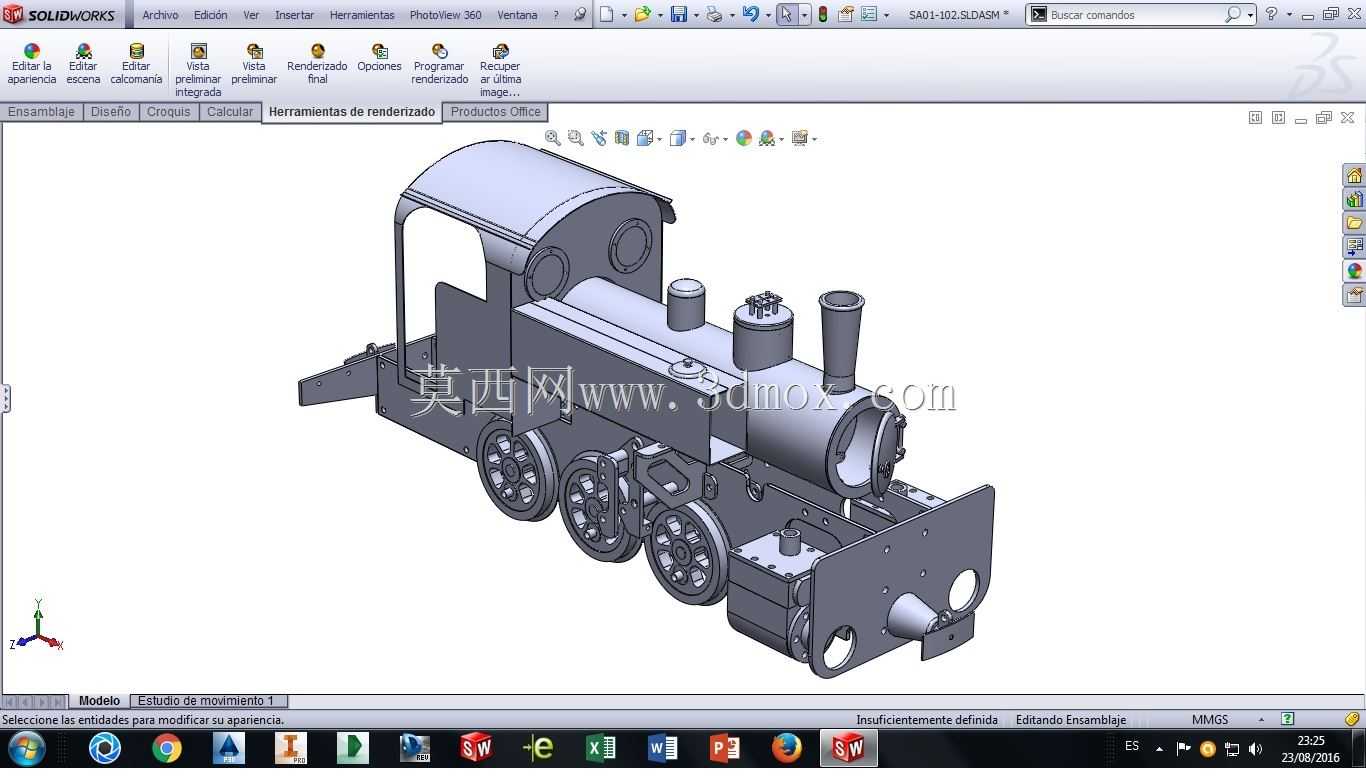Expand Open file dropdown arrow
Screen dimensions: 1366x784
click(x=660, y=15)
